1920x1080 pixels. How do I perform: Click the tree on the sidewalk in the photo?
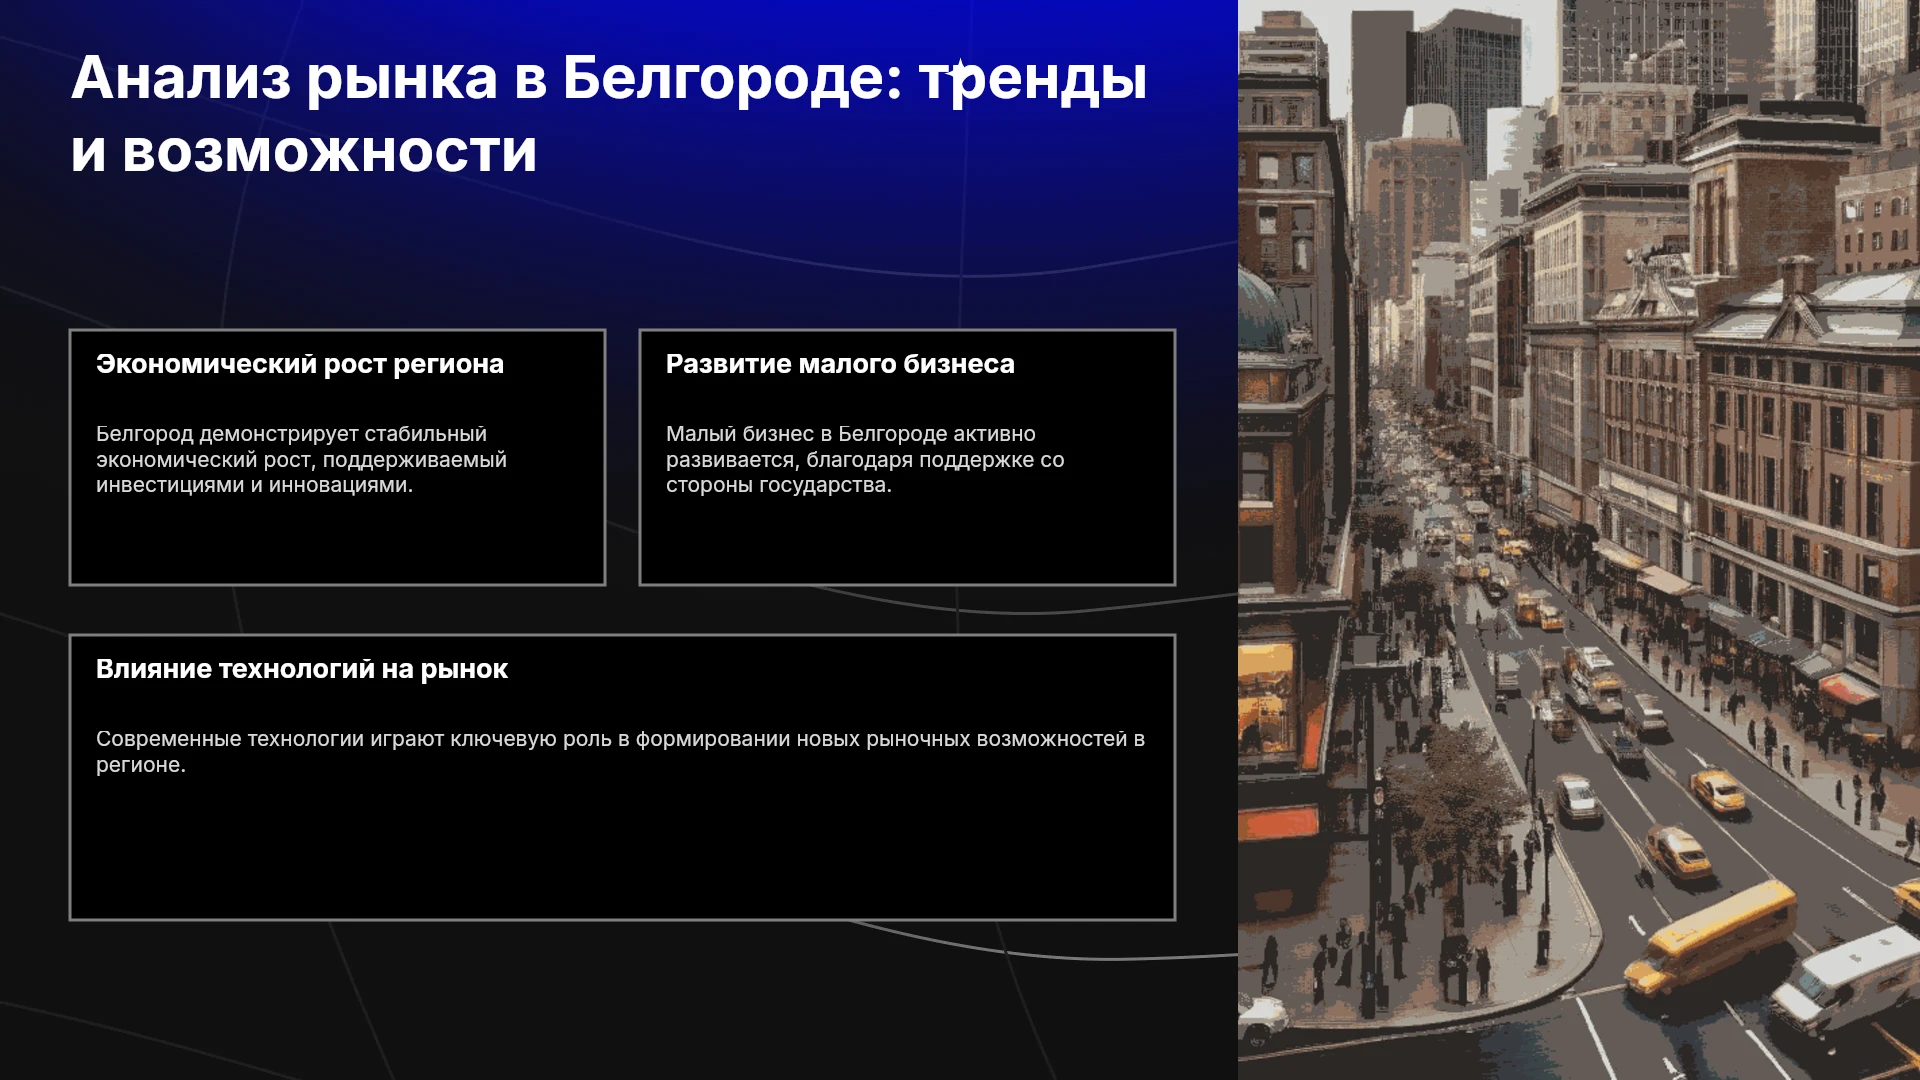1450,800
